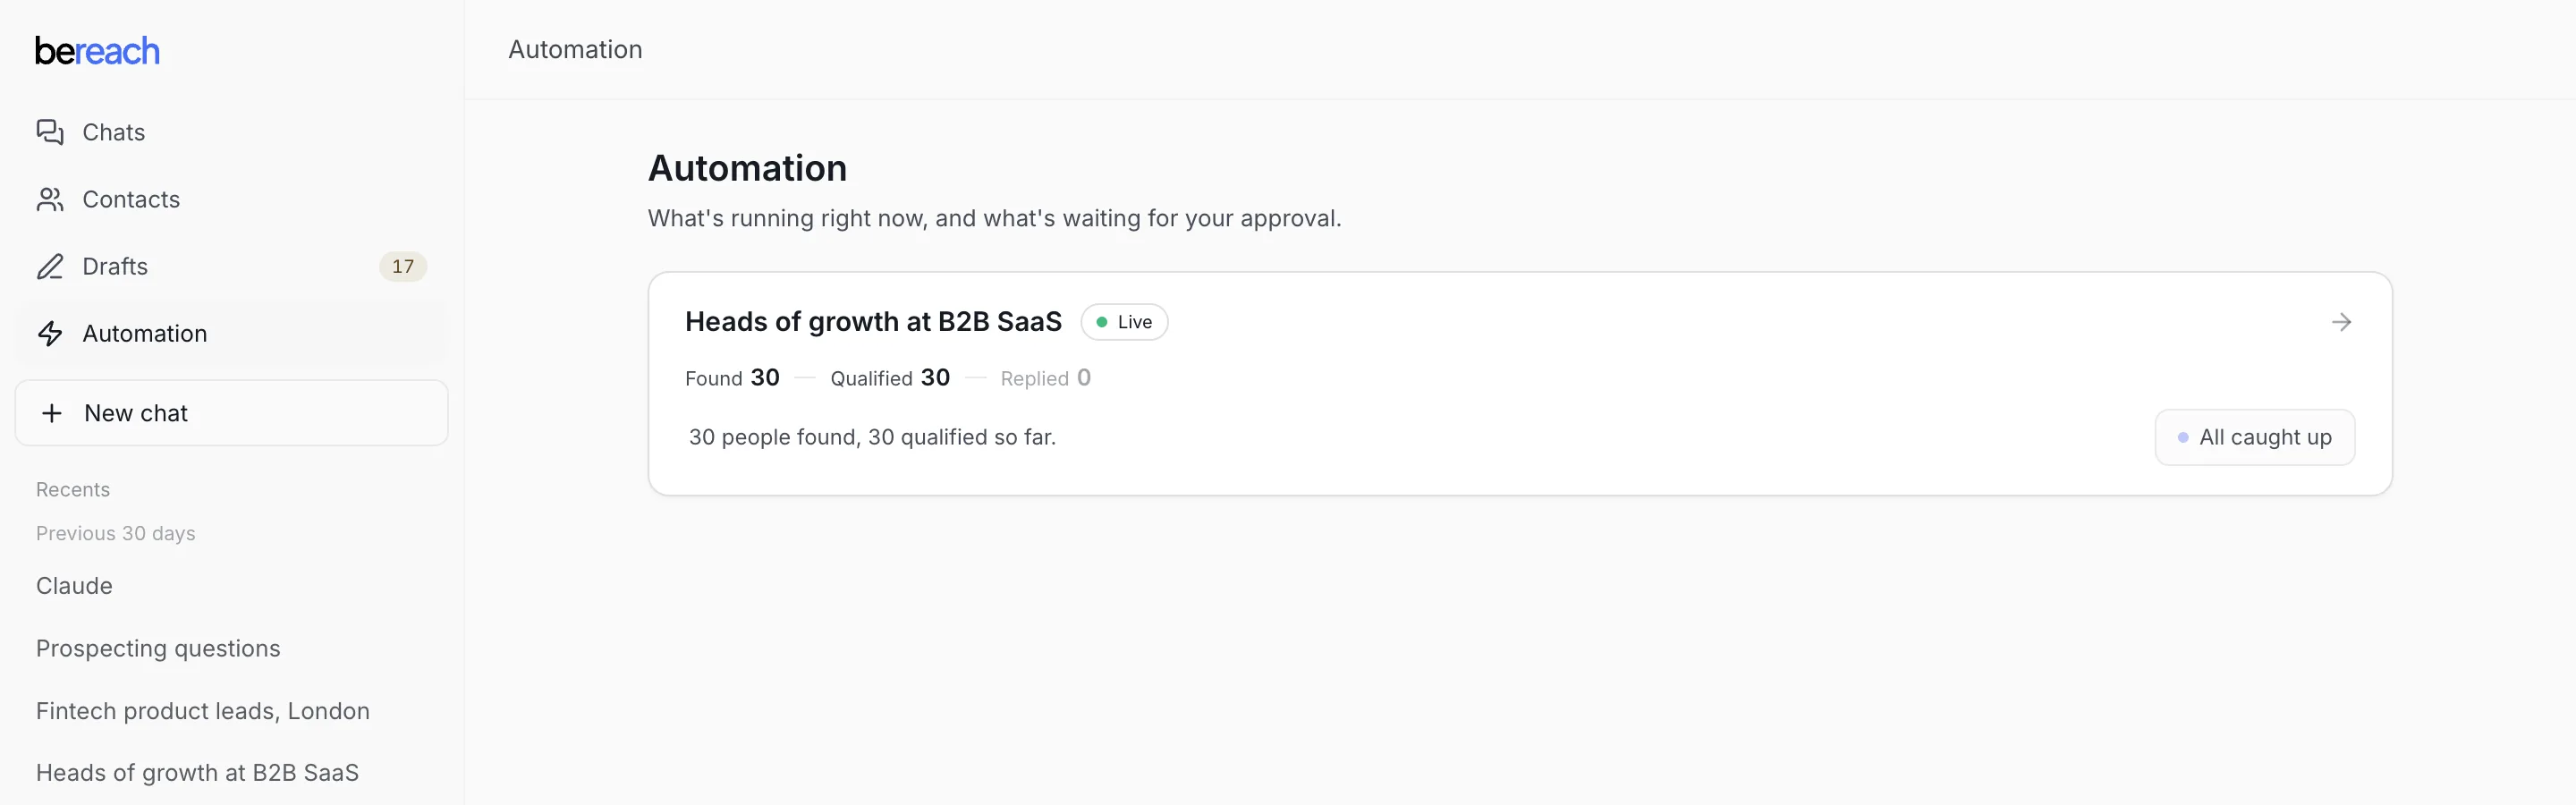2576x805 pixels.
Task: Click the Contacts people icon
Action: click(50, 199)
